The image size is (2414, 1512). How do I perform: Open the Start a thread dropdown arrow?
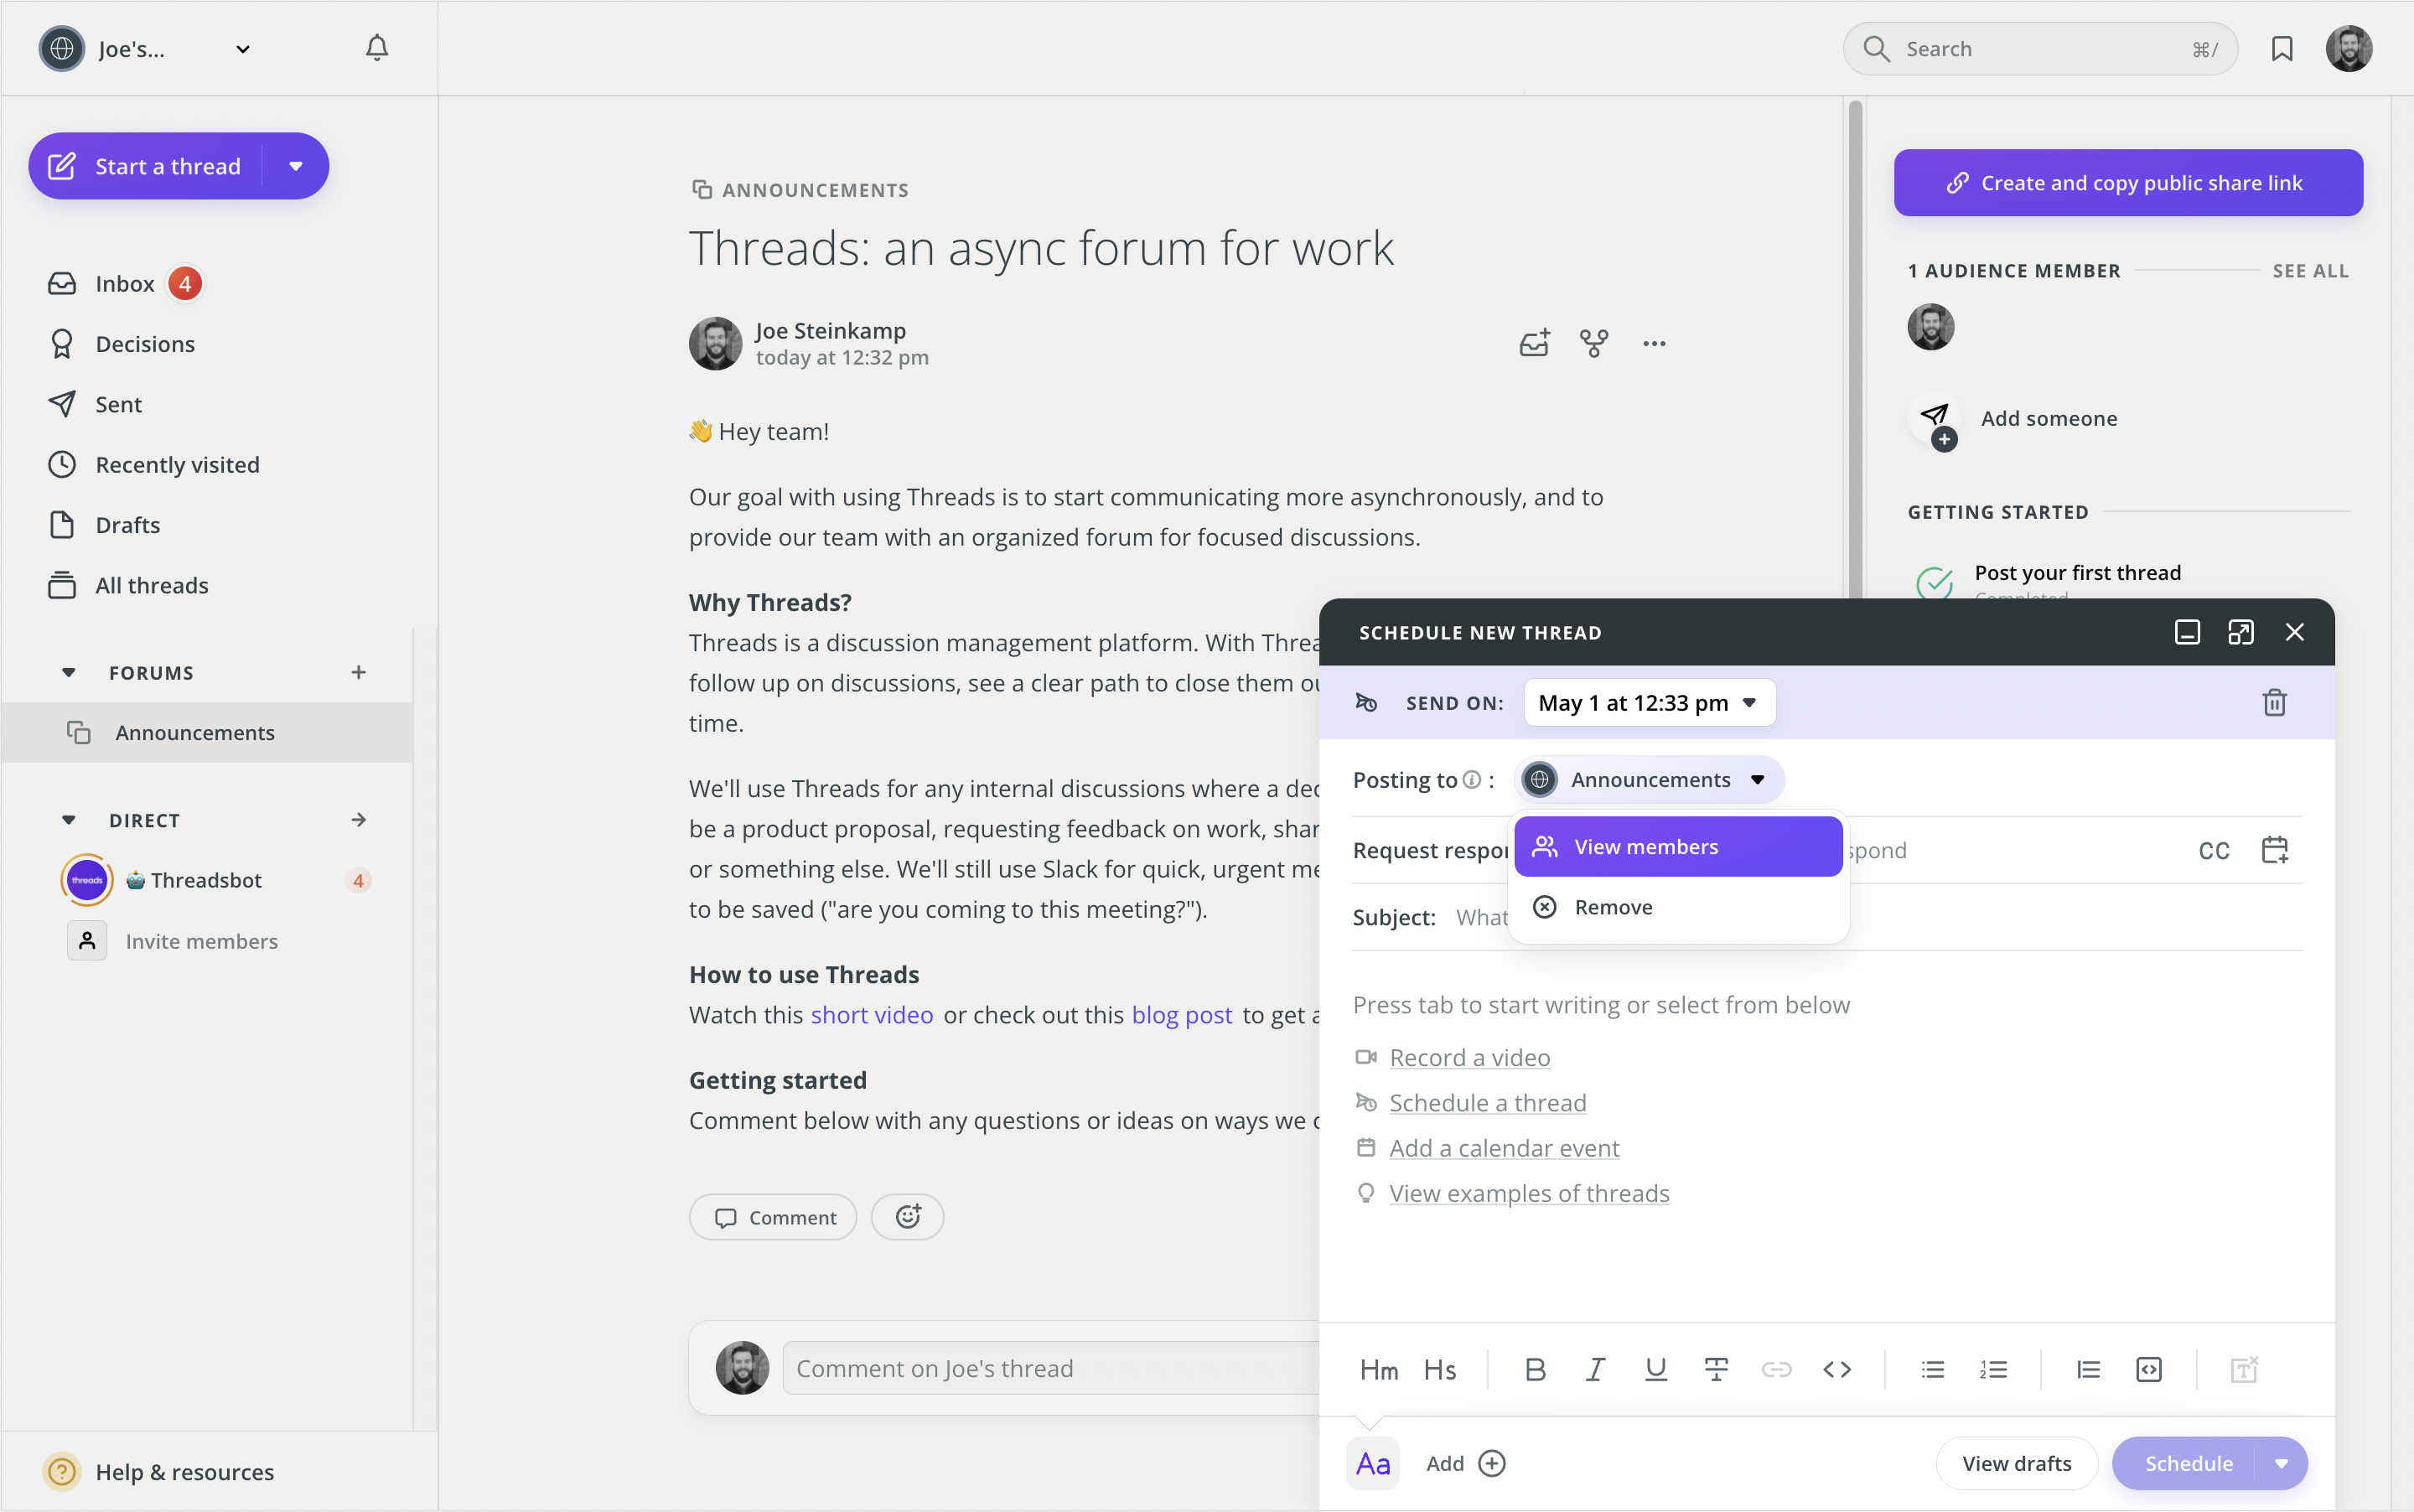coord(296,166)
